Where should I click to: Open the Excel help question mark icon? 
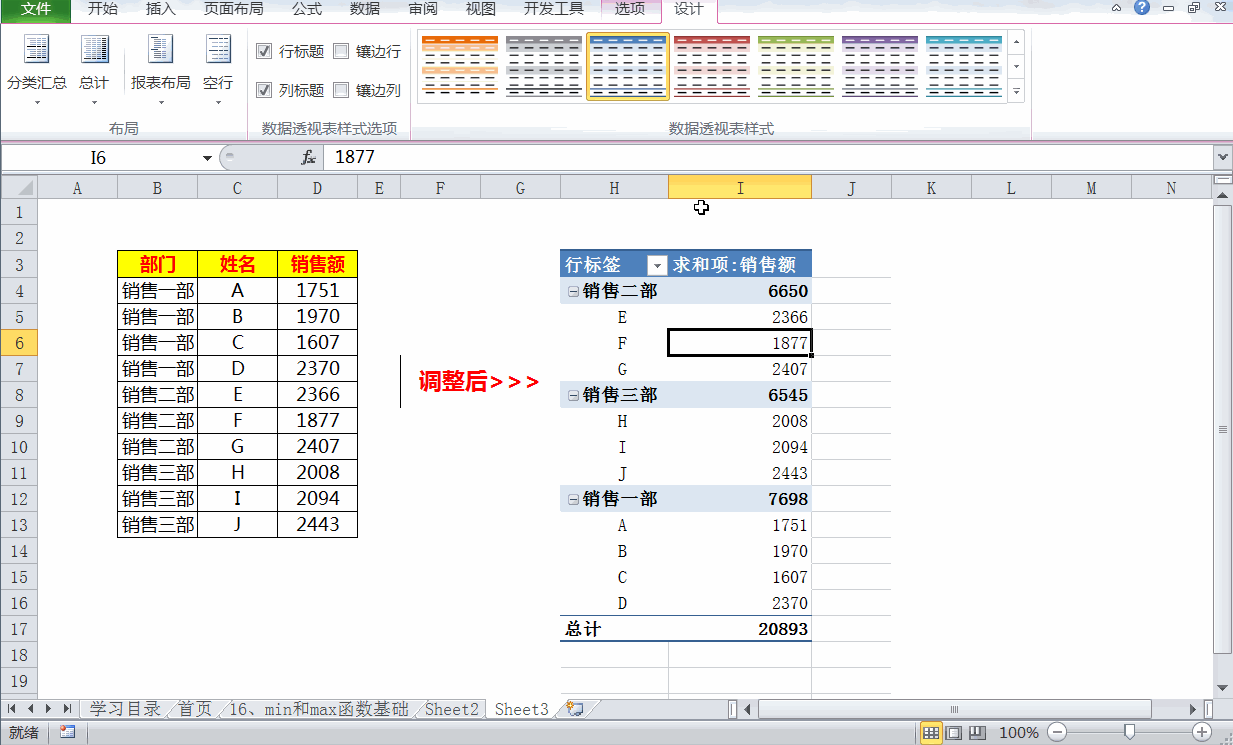point(1142,8)
